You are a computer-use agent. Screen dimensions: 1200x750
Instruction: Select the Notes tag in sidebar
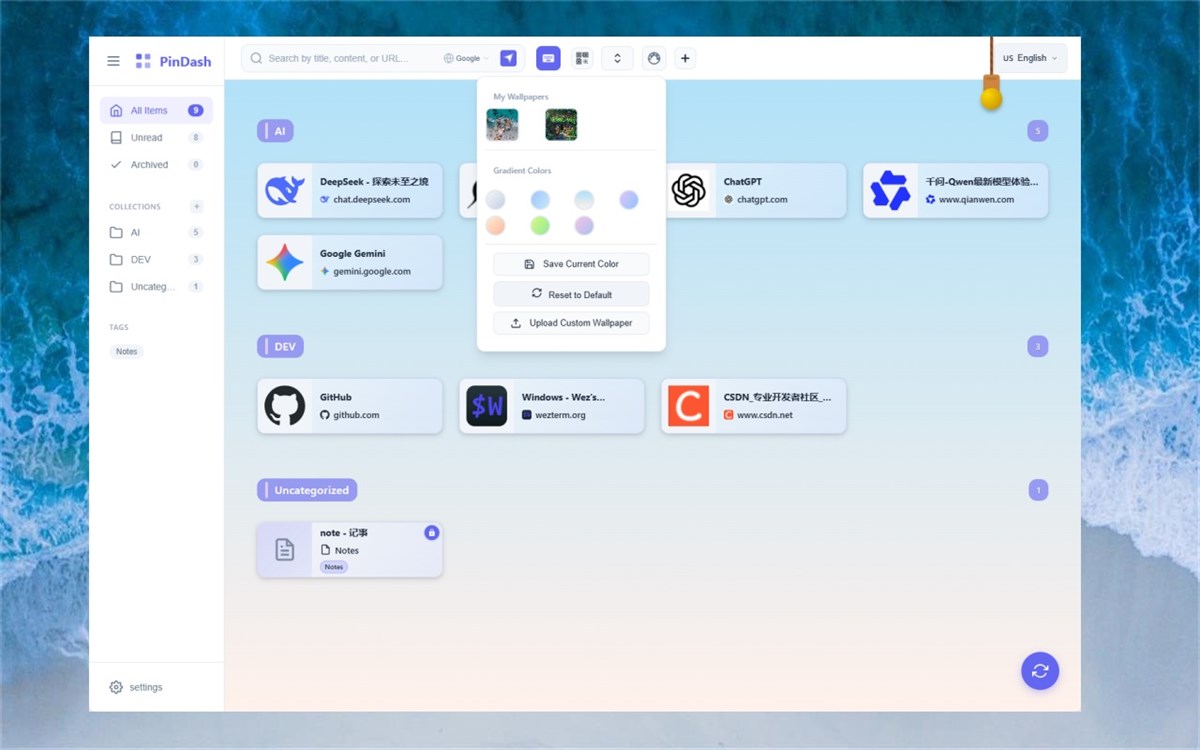(x=127, y=351)
